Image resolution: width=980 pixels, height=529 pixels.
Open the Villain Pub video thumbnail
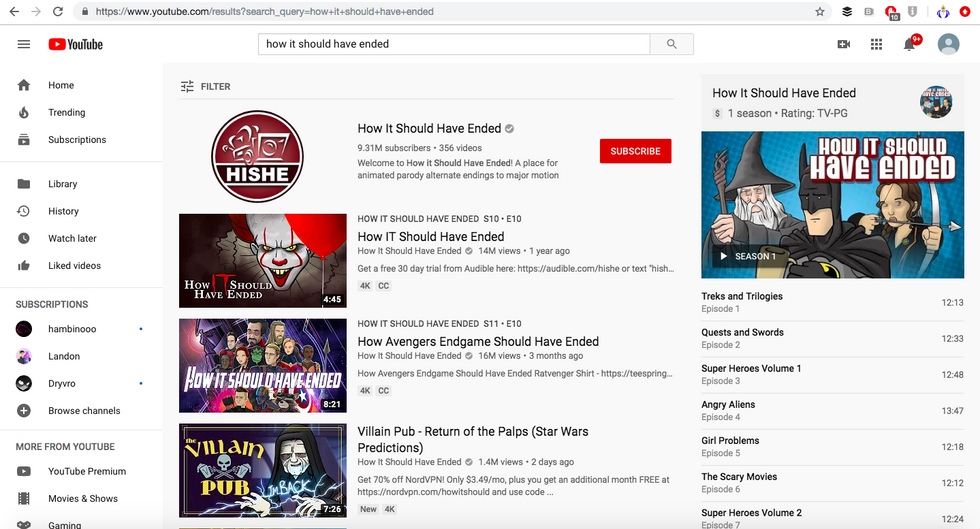pyautogui.click(x=262, y=470)
